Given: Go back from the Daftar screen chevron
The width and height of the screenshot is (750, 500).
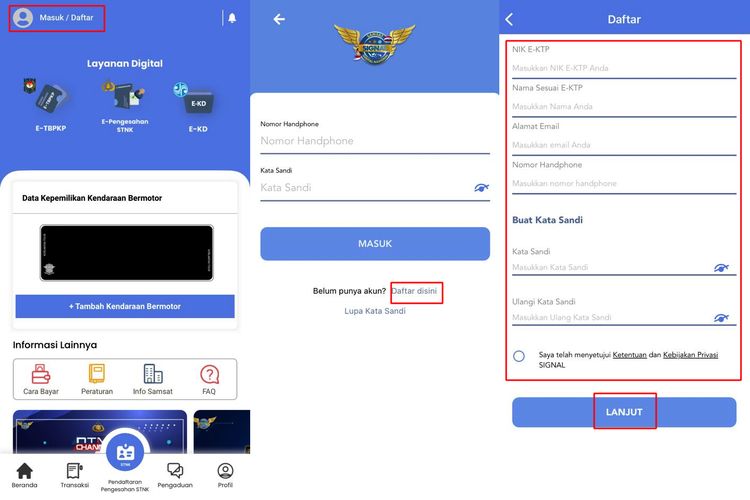Looking at the screenshot, I should (509, 19).
